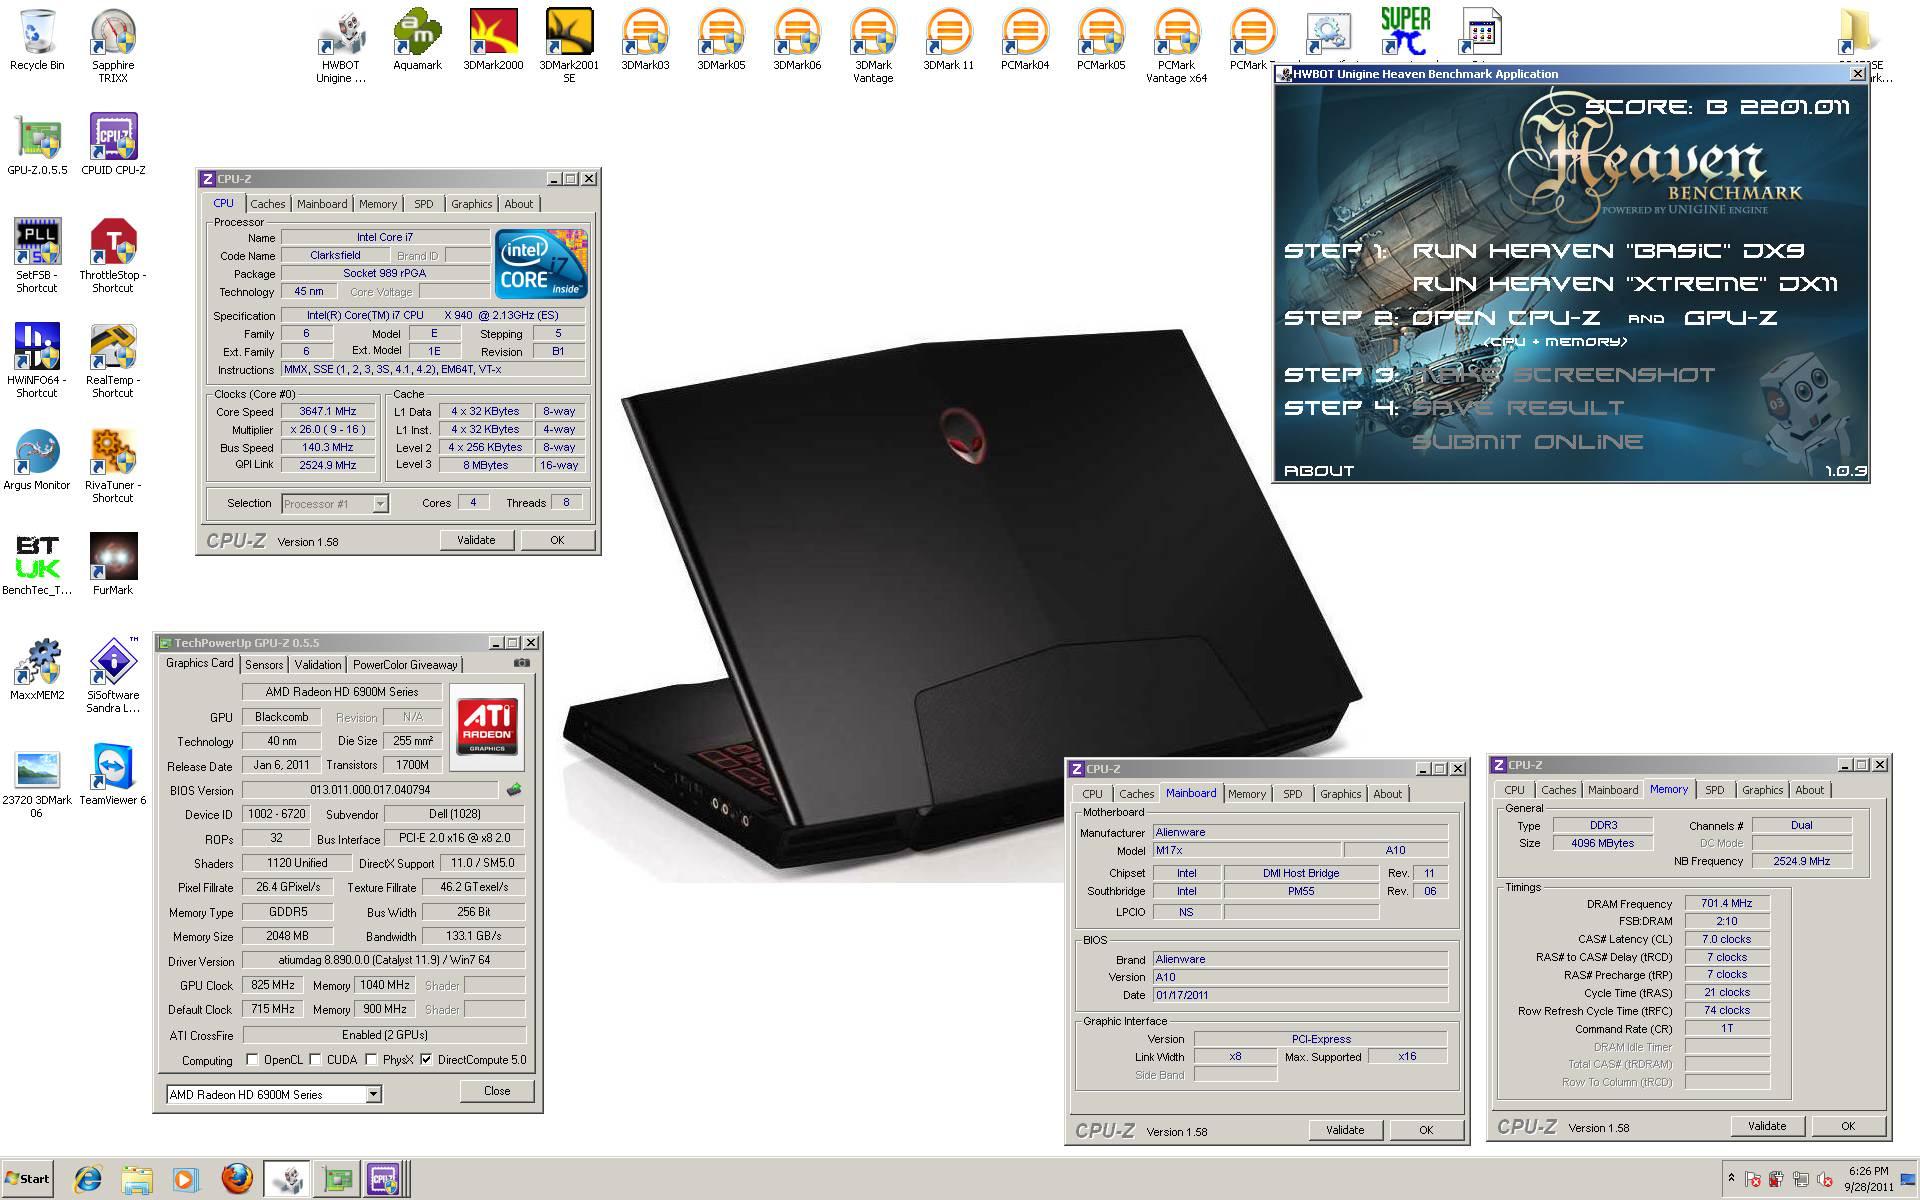This screenshot has width=1920, height=1200.
Task: Click Validate in CPU-Z CPU window
Action: pos(476,540)
